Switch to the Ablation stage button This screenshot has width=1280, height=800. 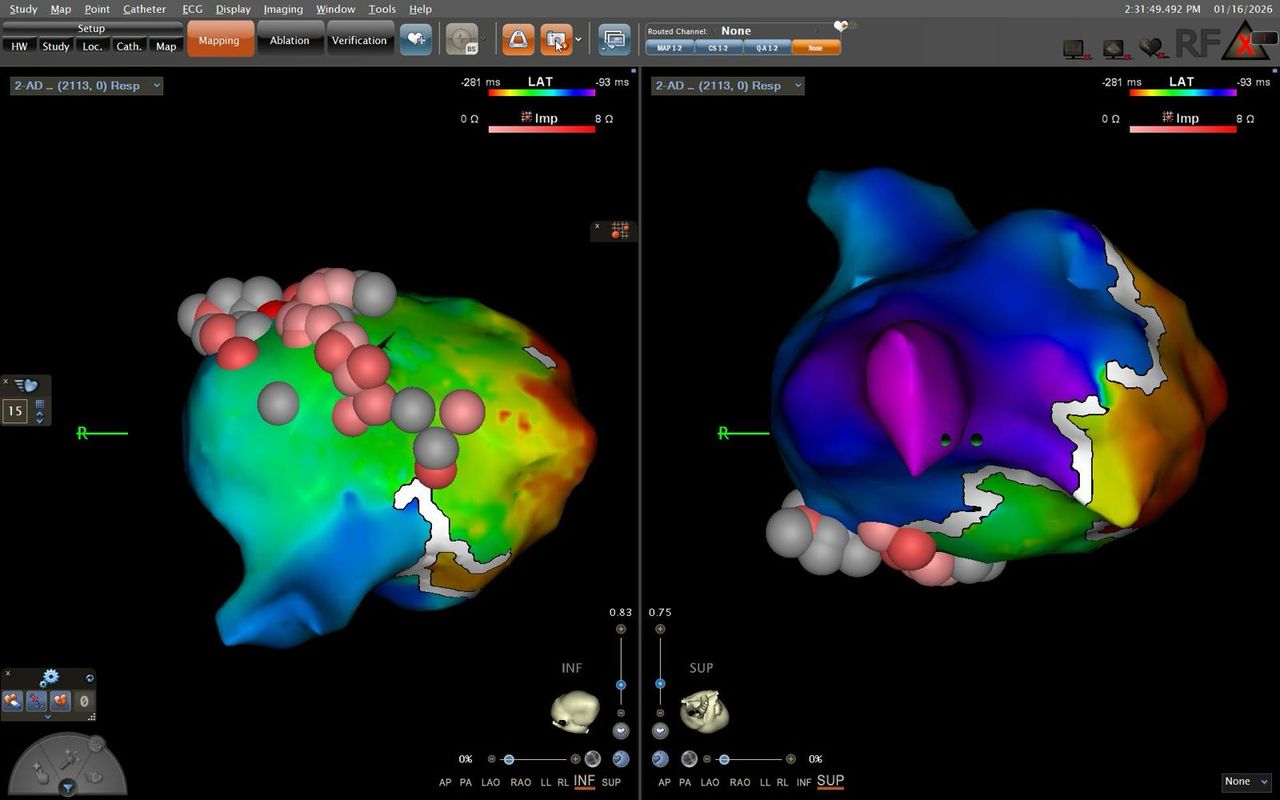[x=289, y=40]
